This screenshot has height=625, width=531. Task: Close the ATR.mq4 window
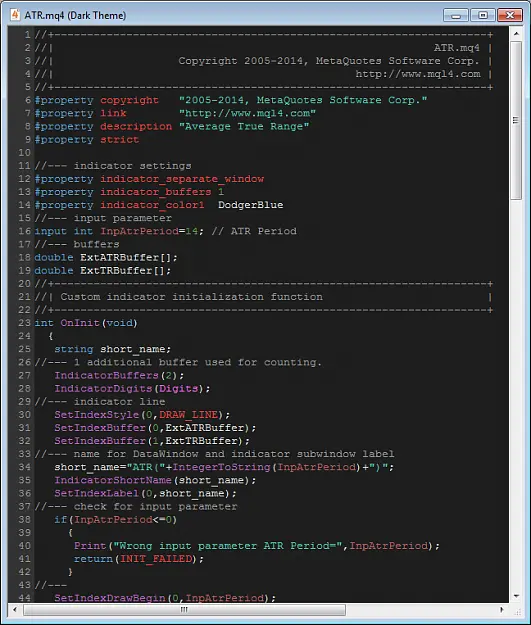pyautogui.click(x=510, y=16)
